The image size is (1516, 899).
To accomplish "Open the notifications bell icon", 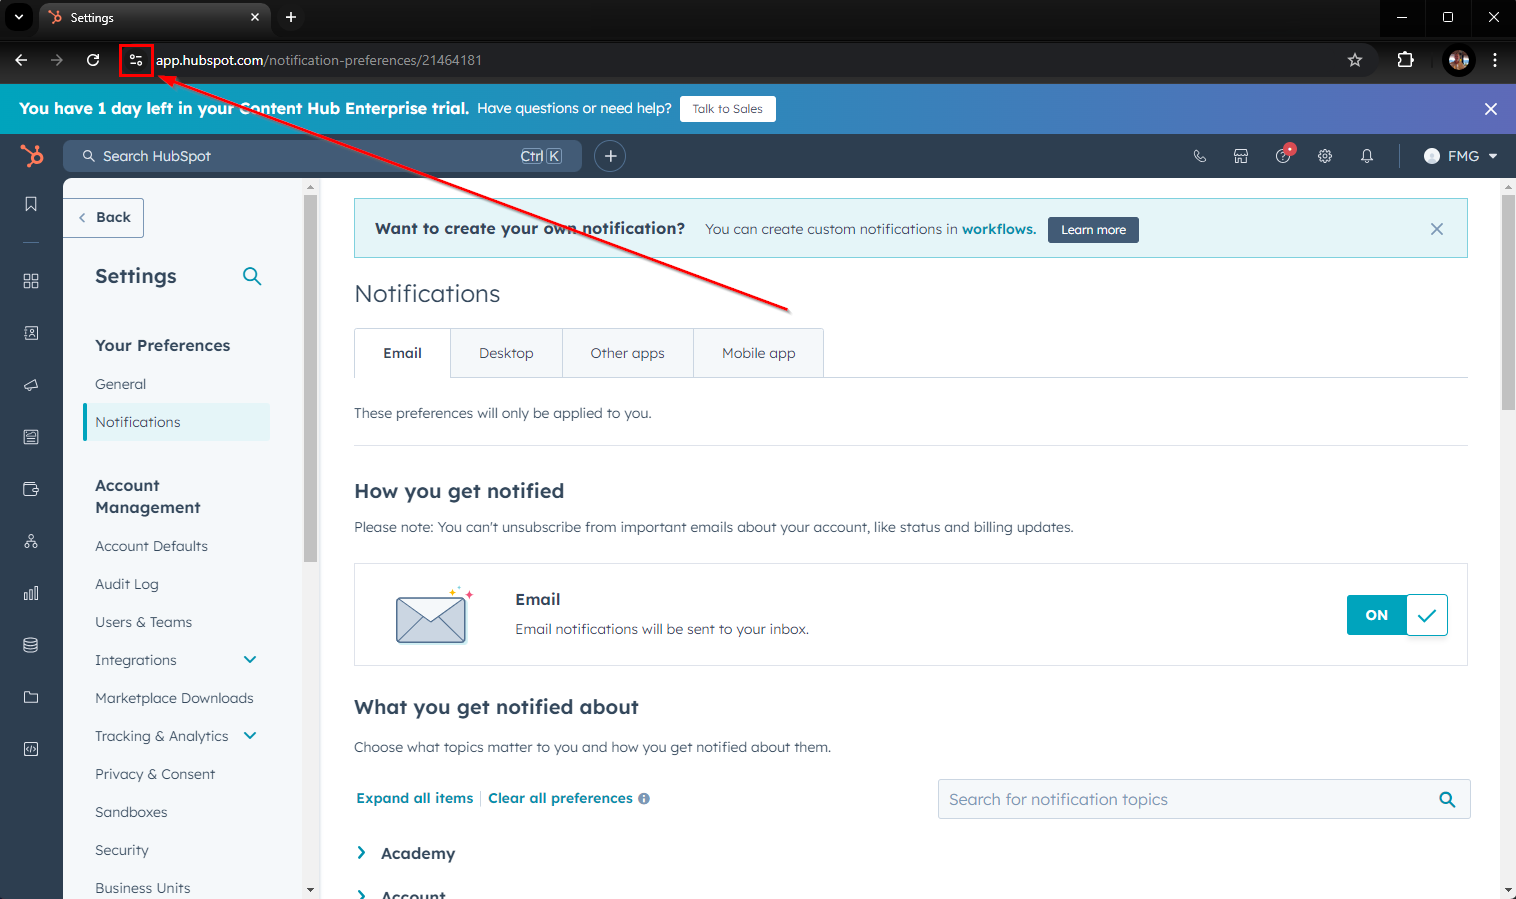I will click(1367, 156).
